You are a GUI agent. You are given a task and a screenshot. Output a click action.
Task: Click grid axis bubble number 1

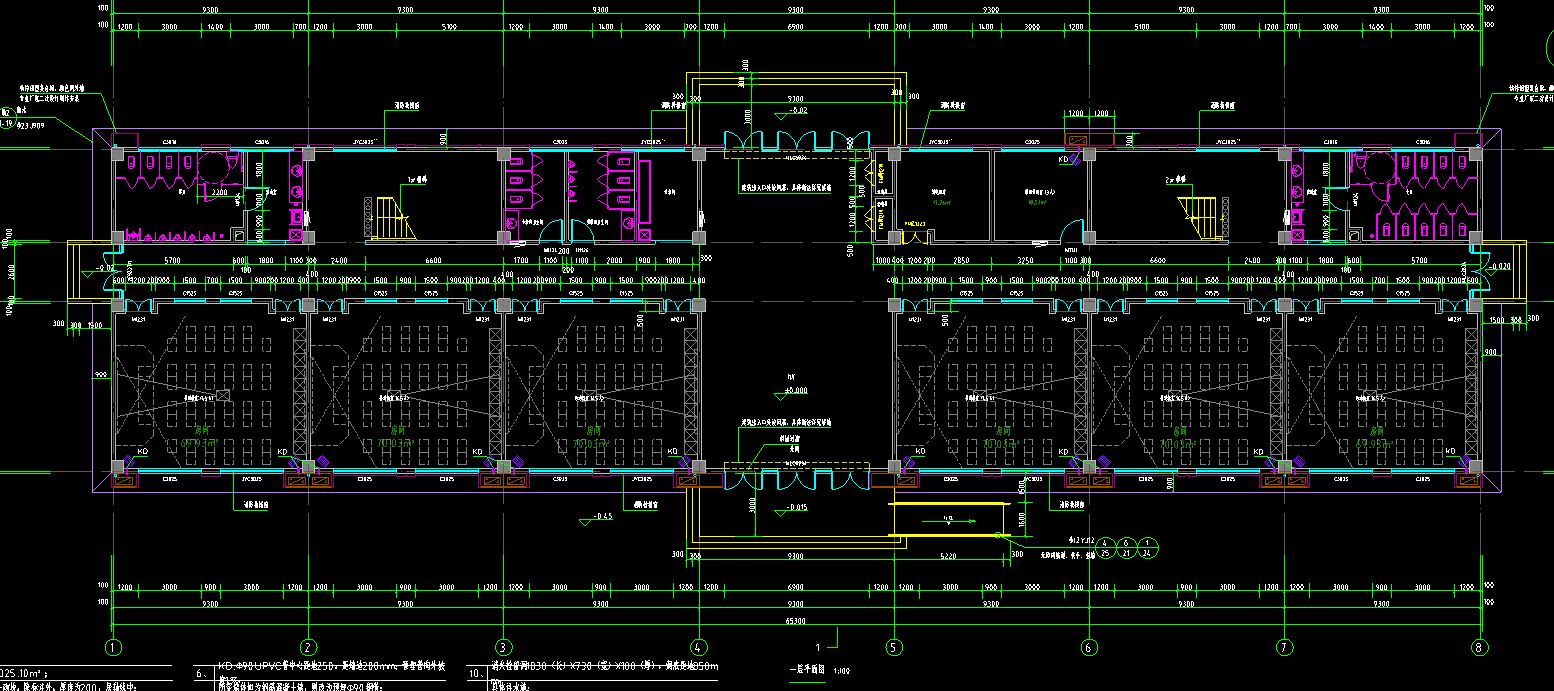[x=114, y=647]
